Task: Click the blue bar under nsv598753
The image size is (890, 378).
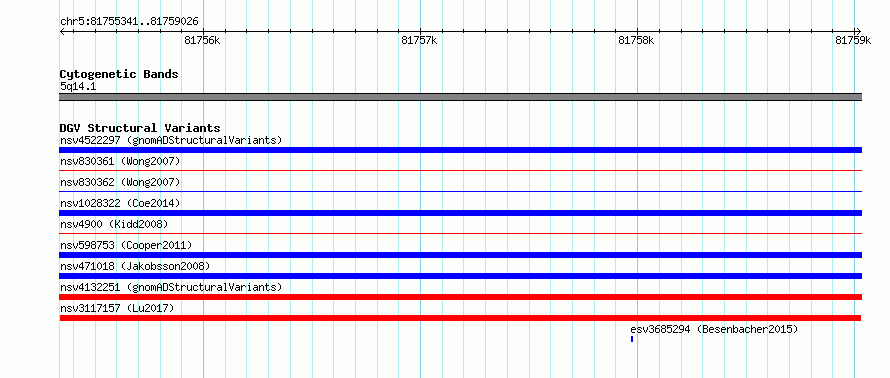Action: 460,255
